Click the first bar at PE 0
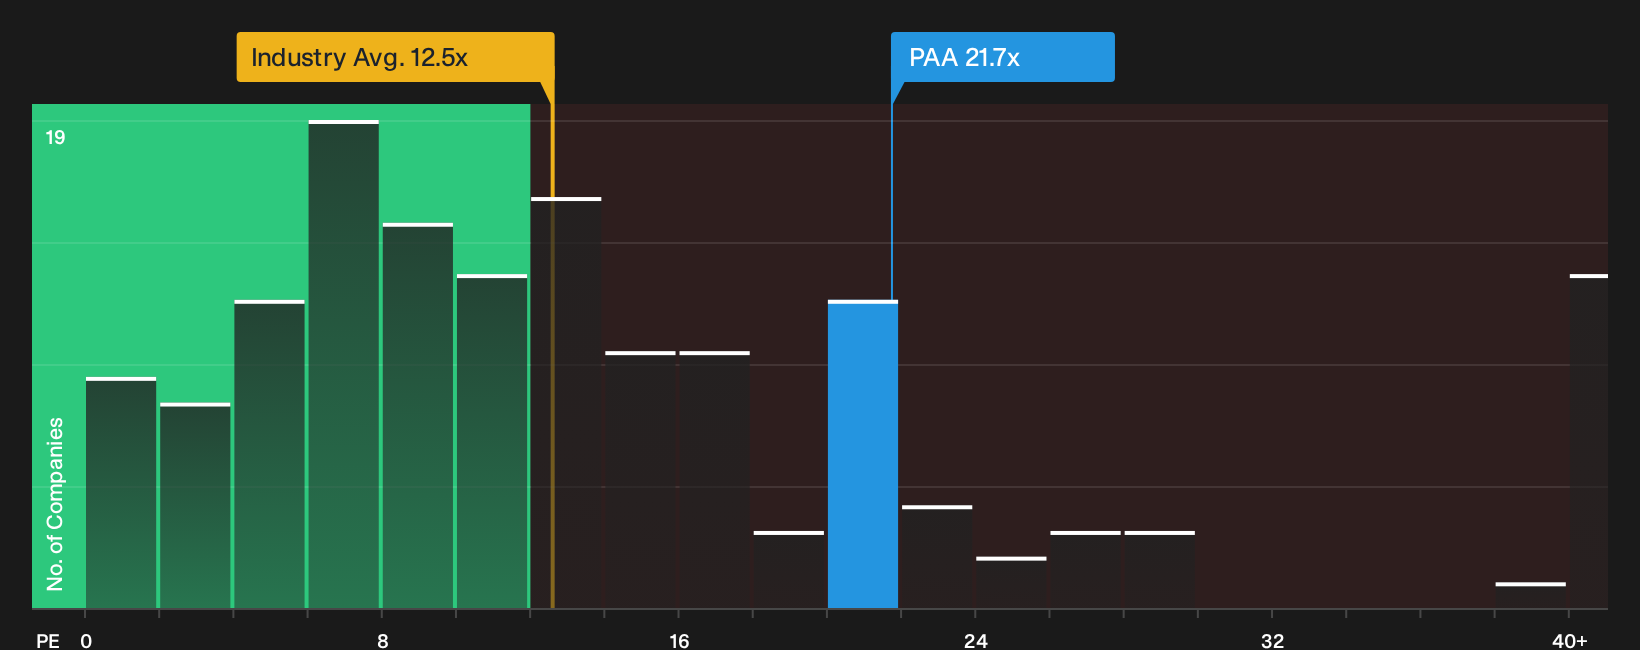Image resolution: width=1640 pixels, height=650 pixels. (x=121, y=493)
